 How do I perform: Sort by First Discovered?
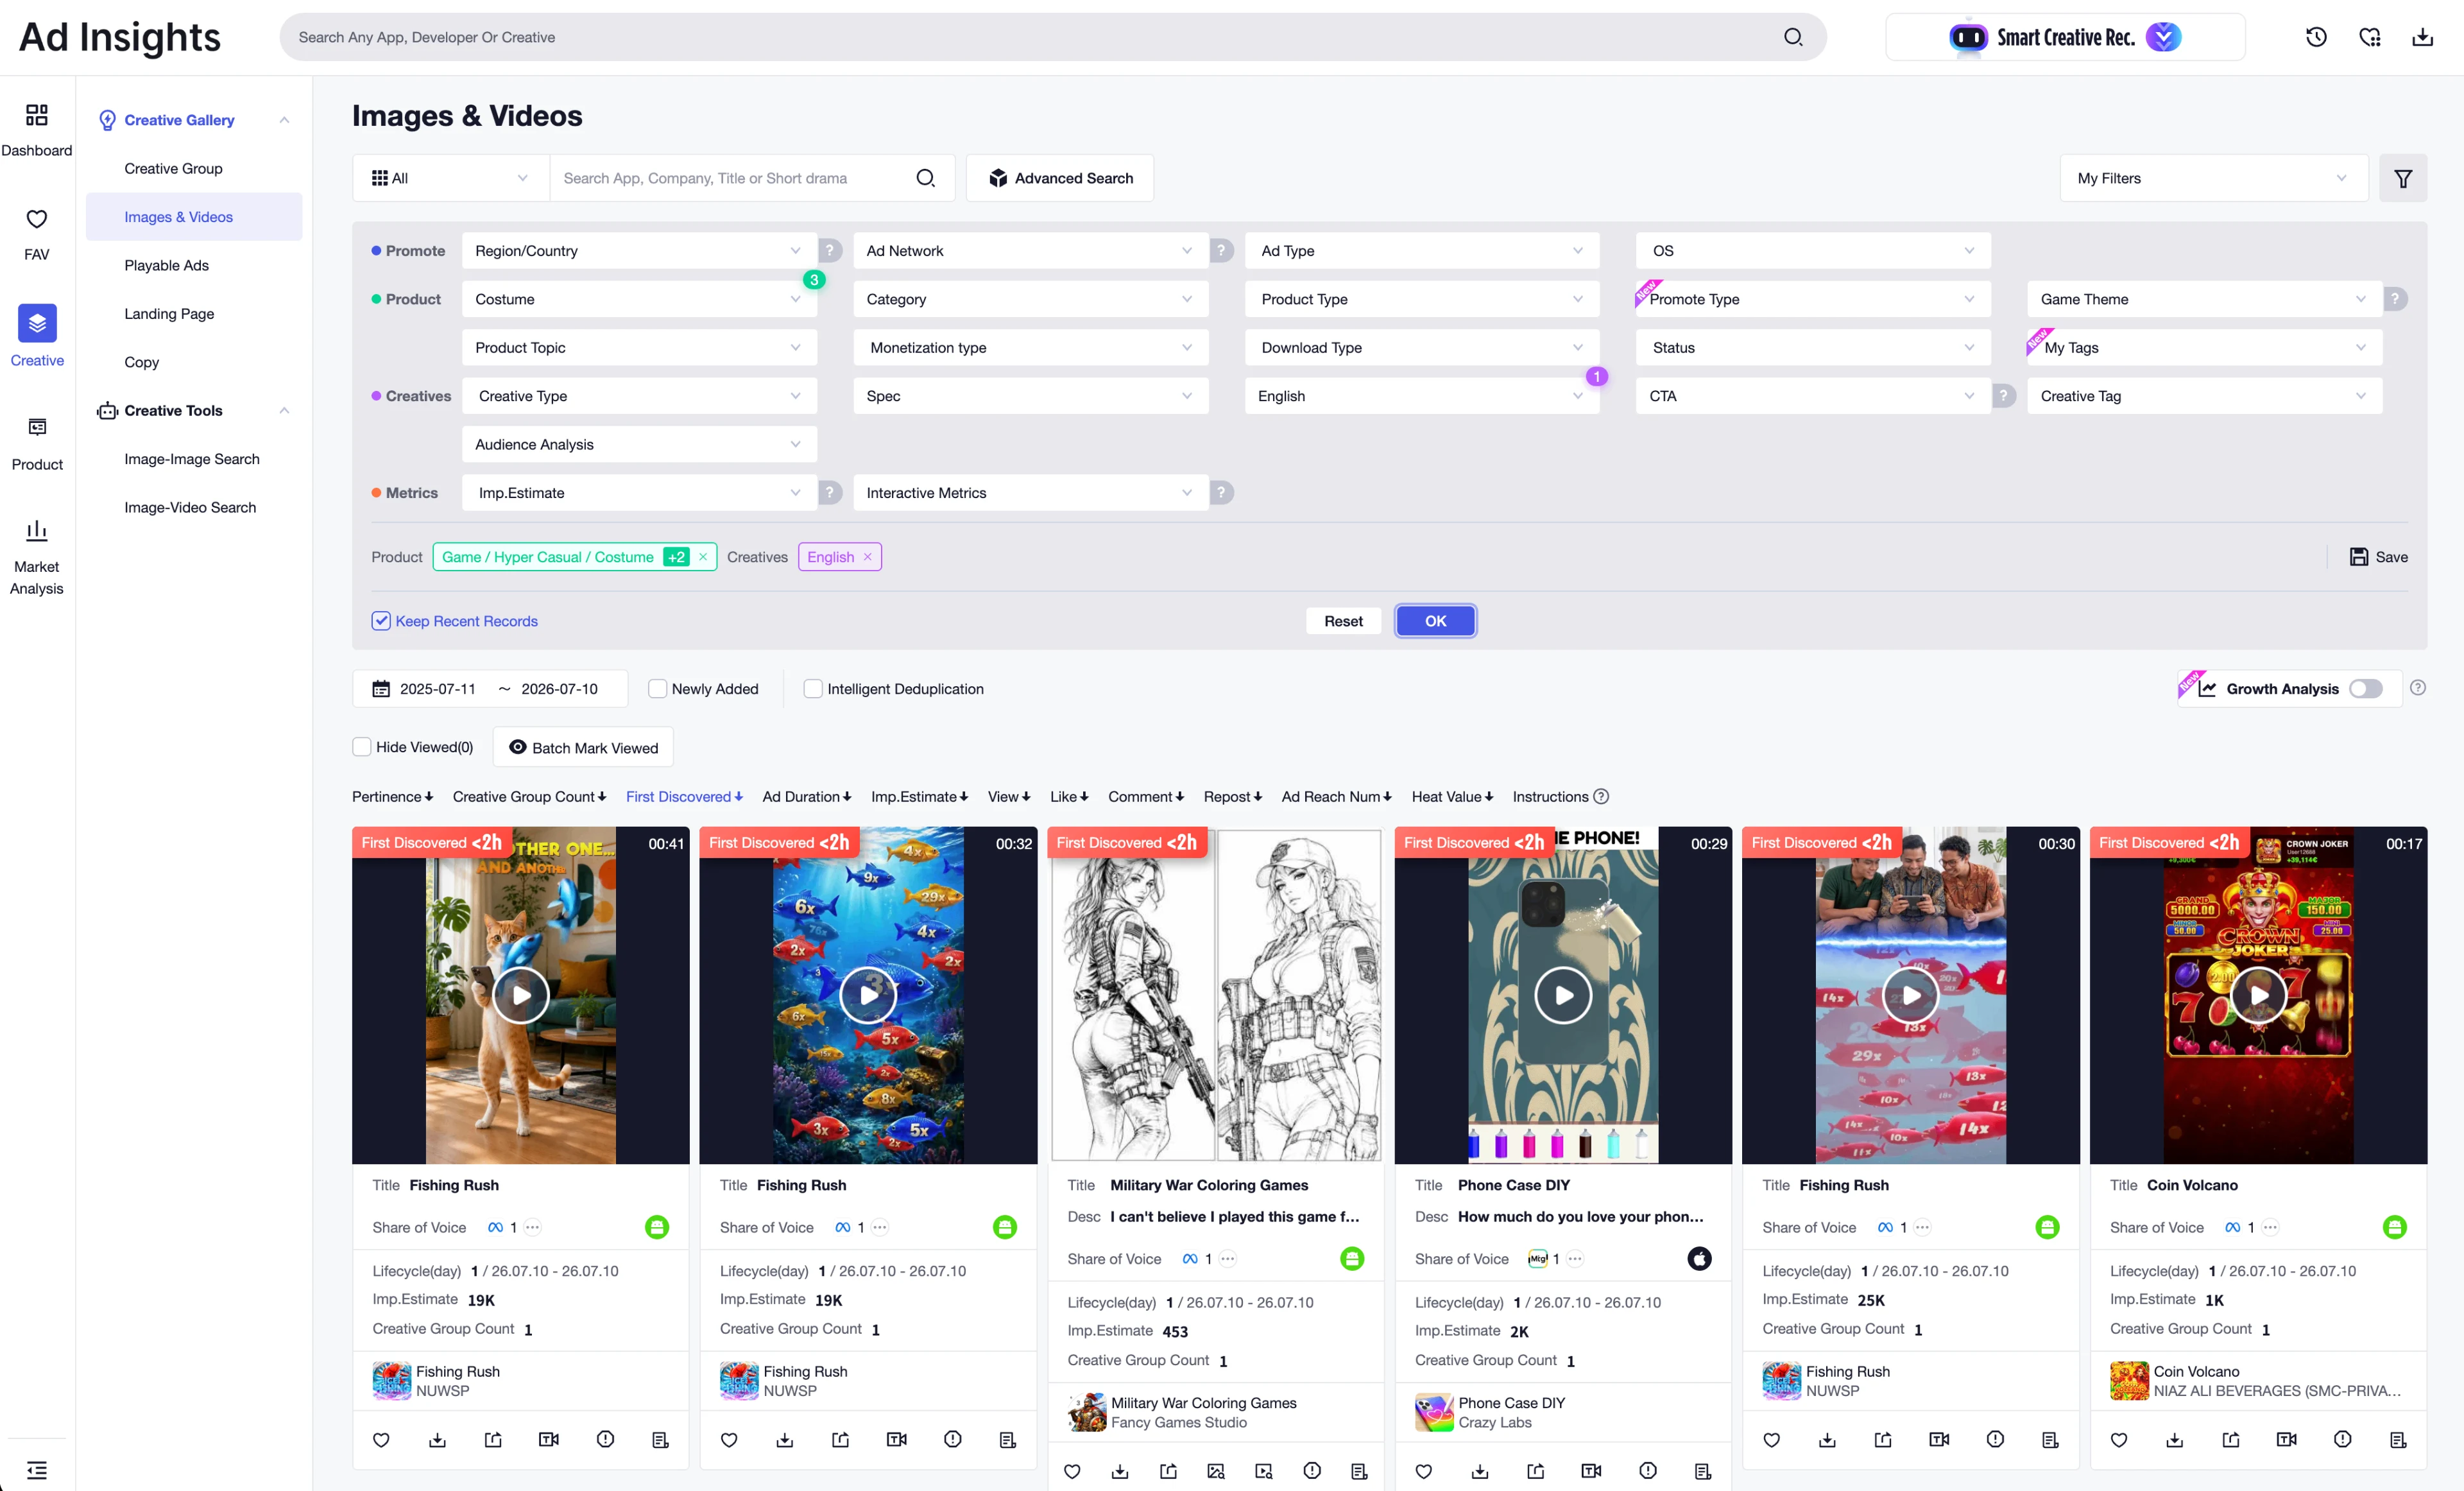(684, 797)
